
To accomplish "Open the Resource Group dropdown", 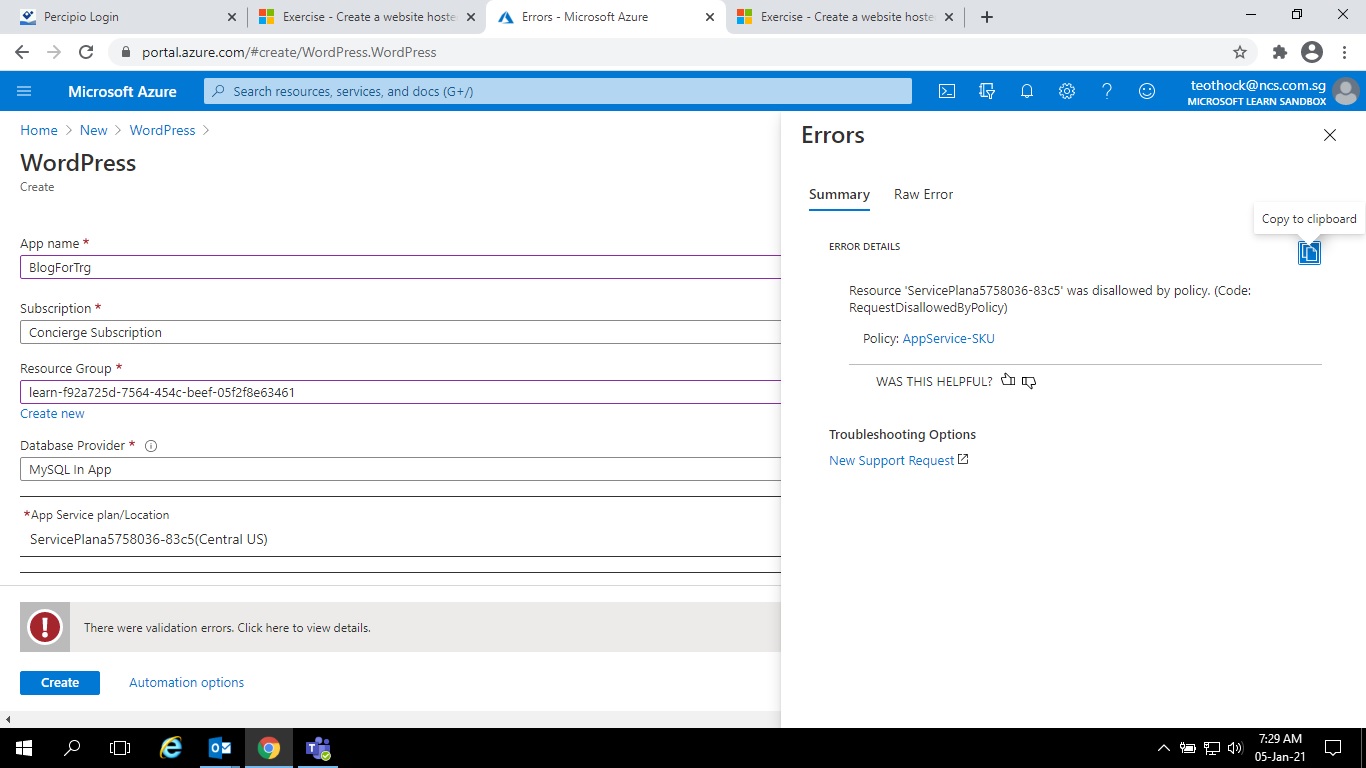I will [400, 392].
